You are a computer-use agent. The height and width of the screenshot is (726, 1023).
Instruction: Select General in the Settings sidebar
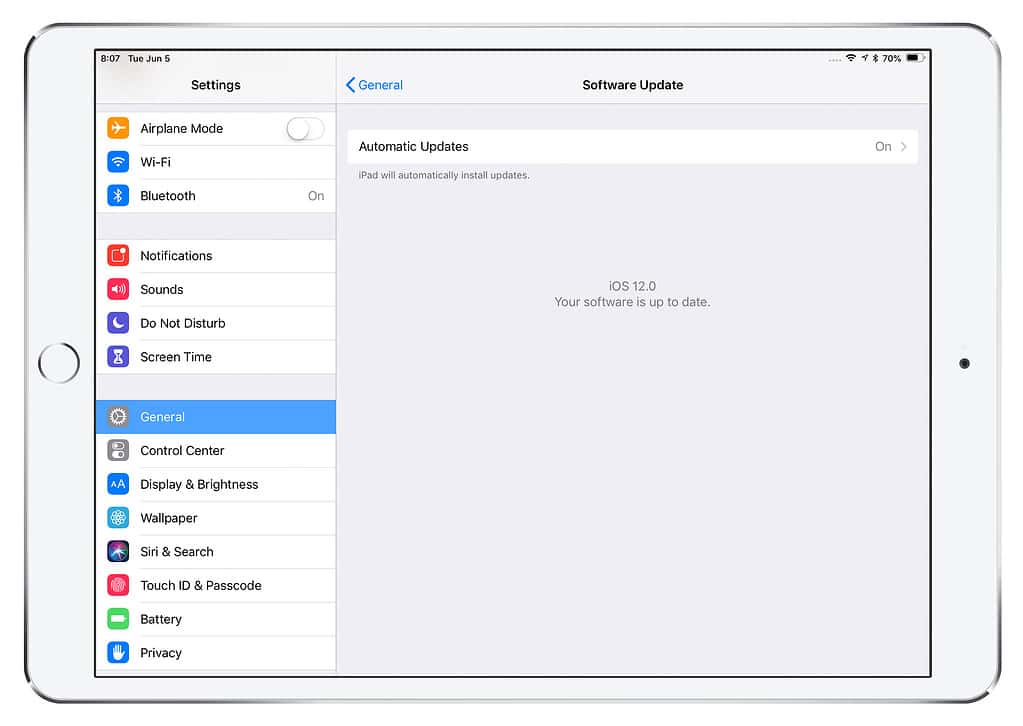pyautogui.click(x=216, y=417)
